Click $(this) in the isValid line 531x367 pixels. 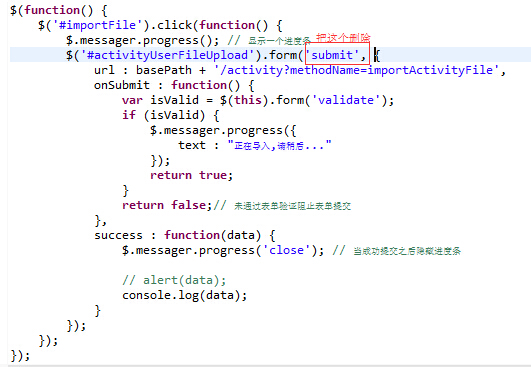tap(244, 100)
